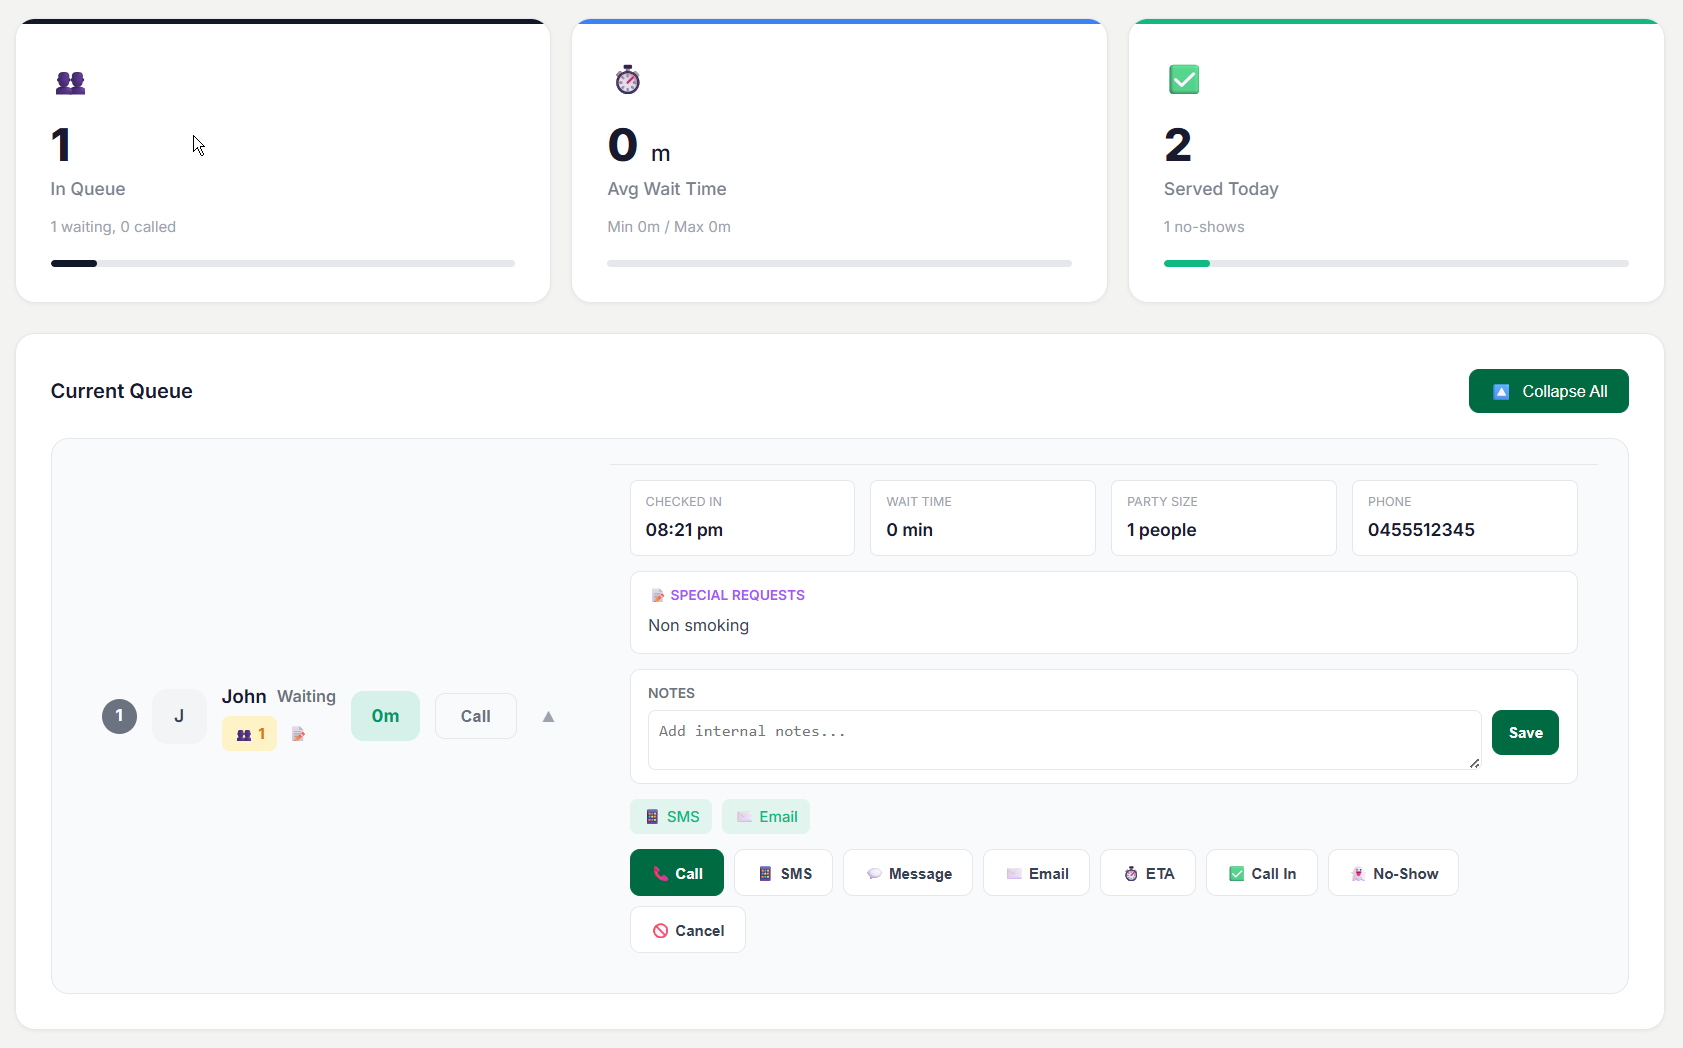Focus the Add internal notes text field

[x=1064, y=740]
